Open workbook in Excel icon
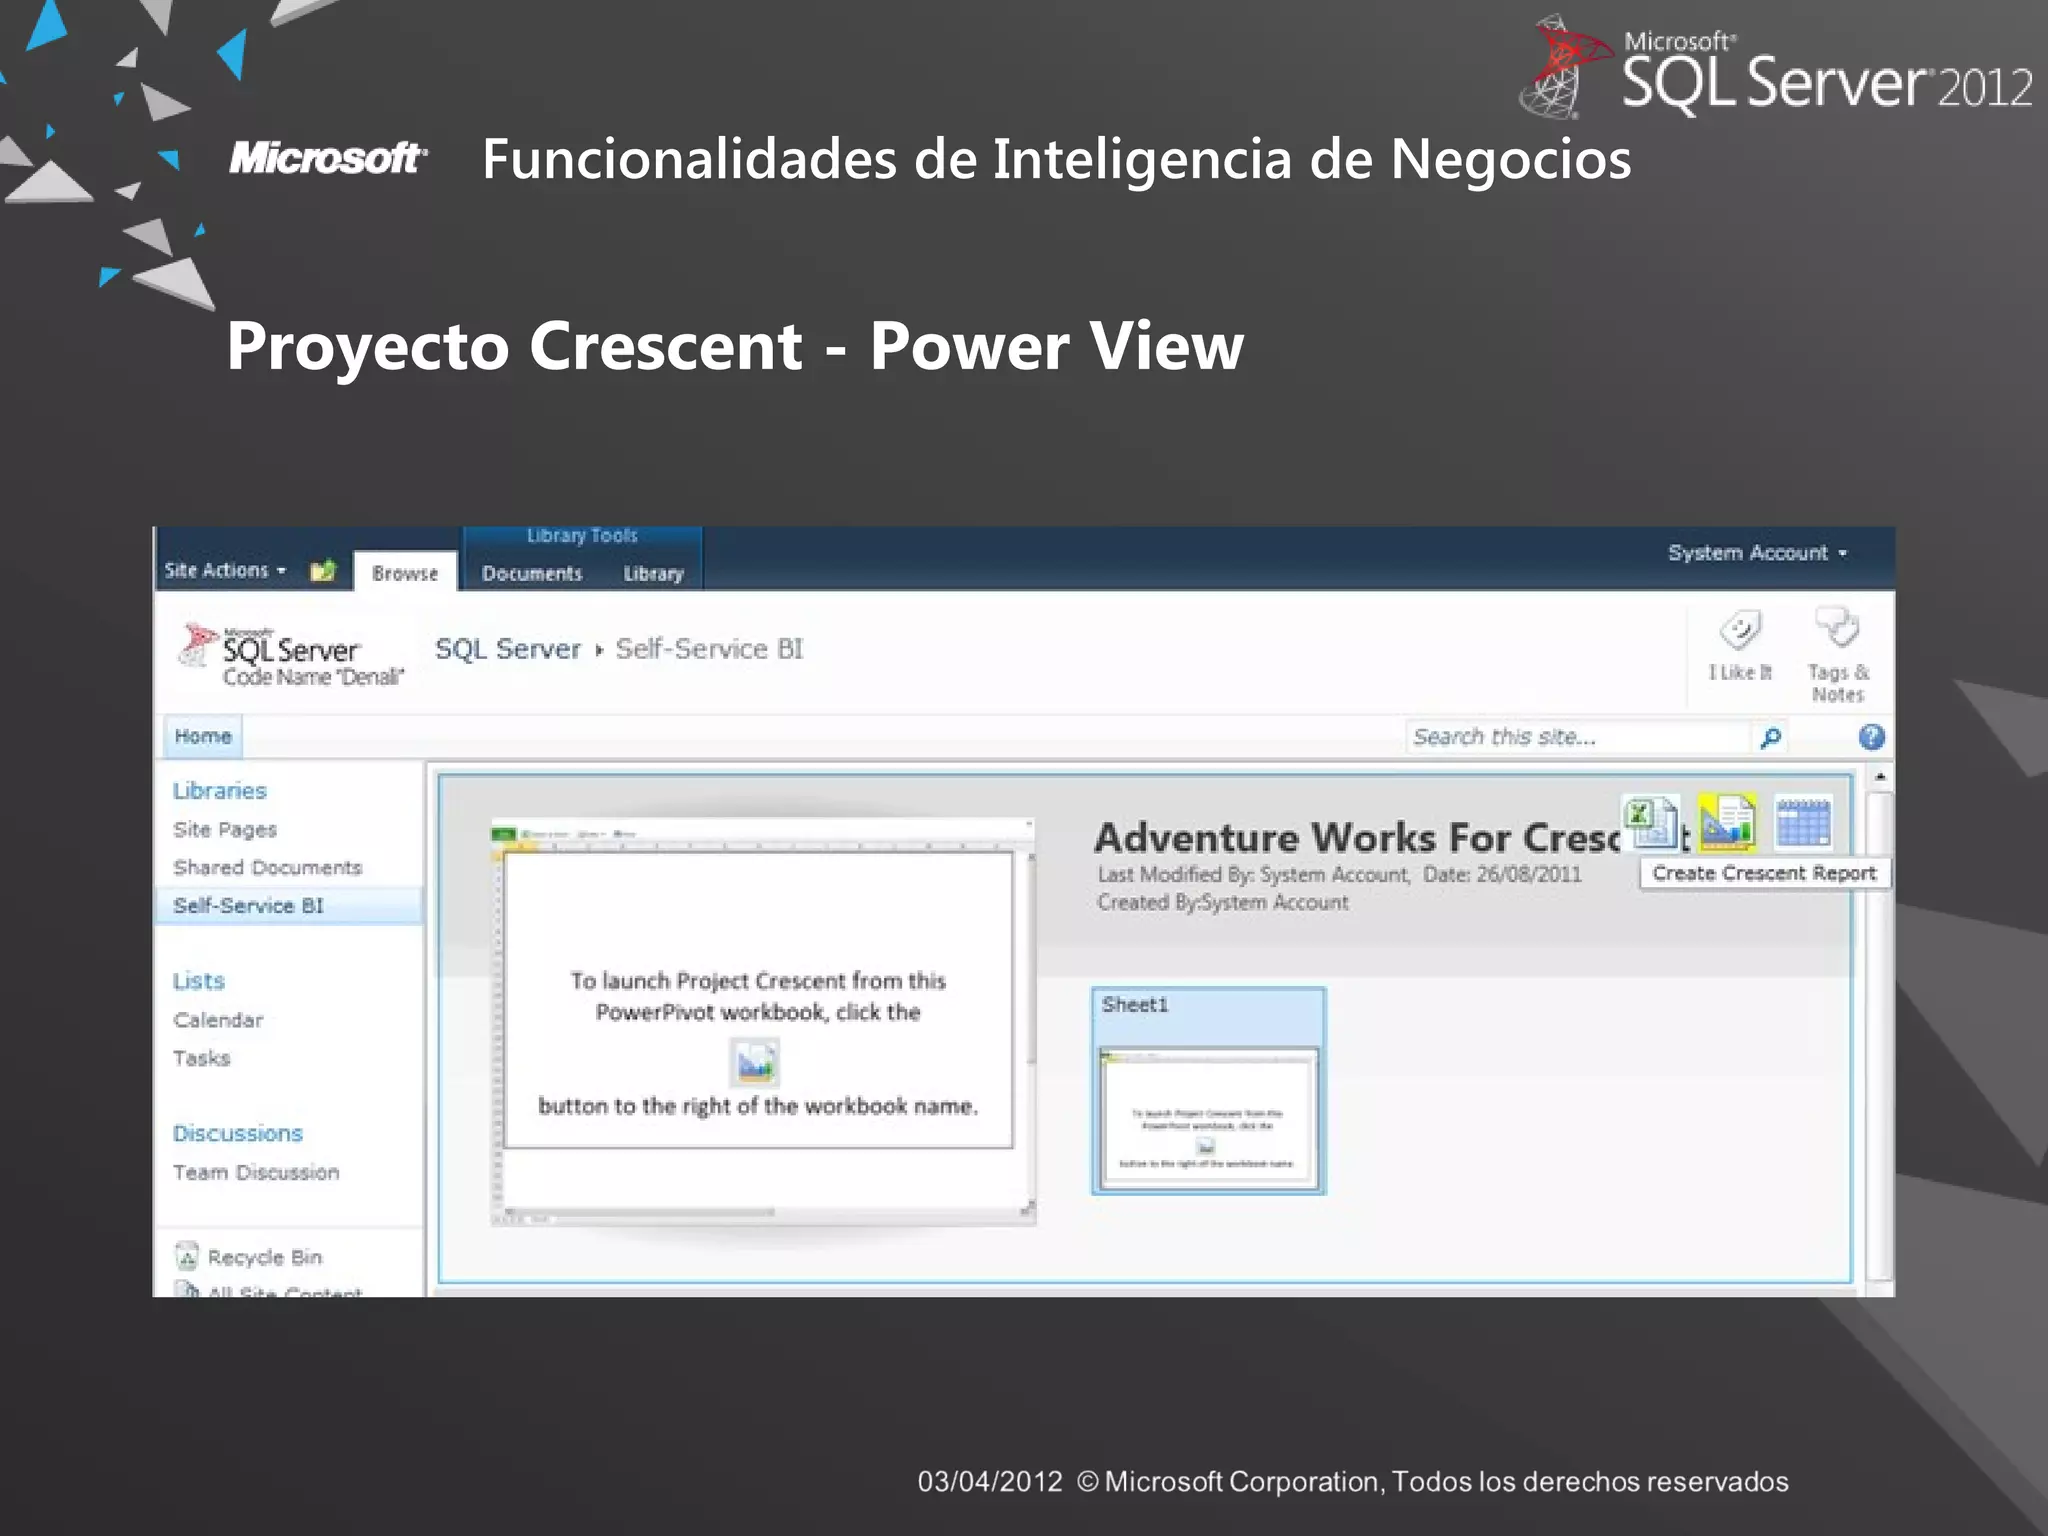 tap(1651, 822)
